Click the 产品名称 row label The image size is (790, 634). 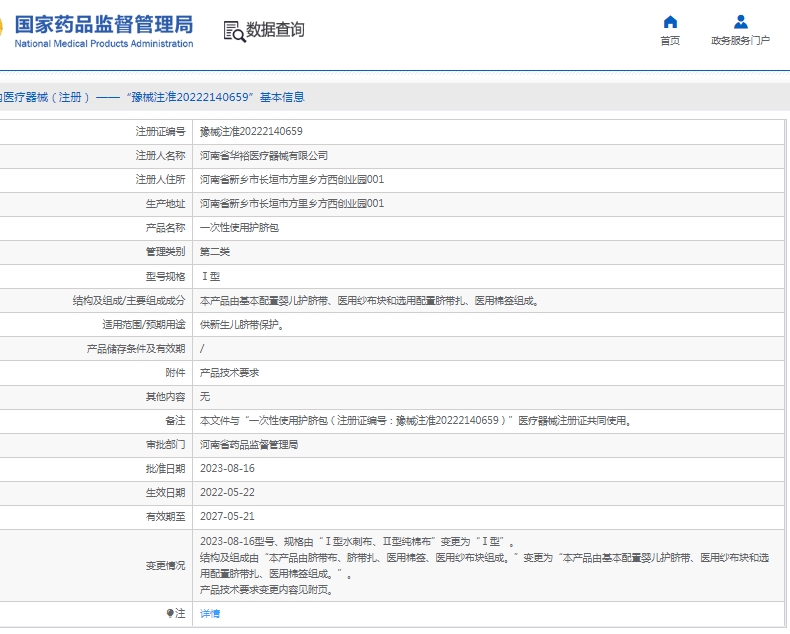(x=165, y=228)
